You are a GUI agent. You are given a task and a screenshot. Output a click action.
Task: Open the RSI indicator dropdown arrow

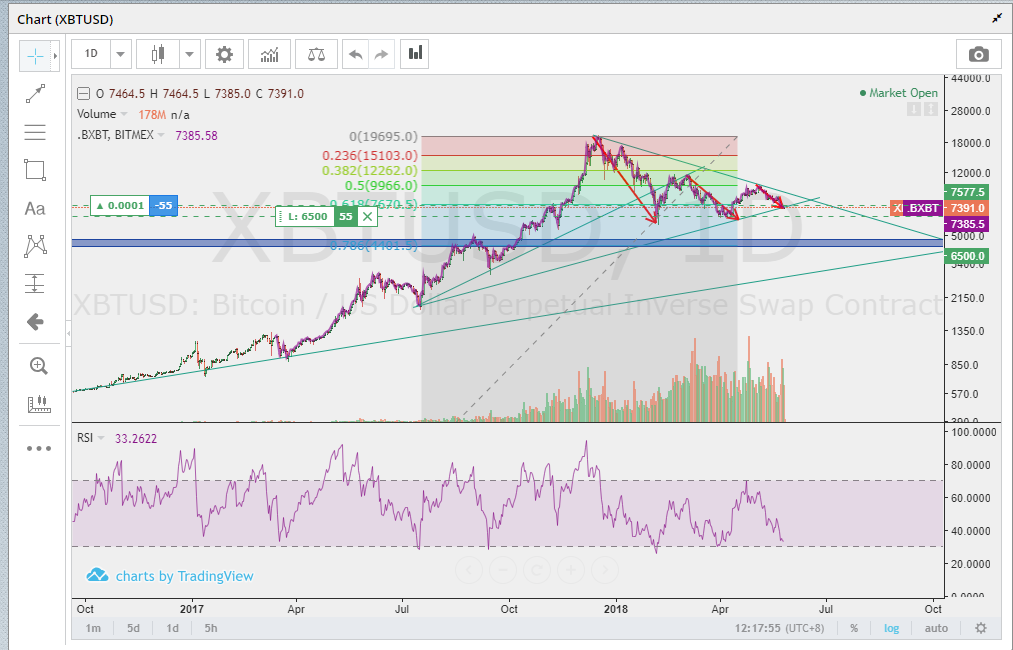[x=101, y=438]
